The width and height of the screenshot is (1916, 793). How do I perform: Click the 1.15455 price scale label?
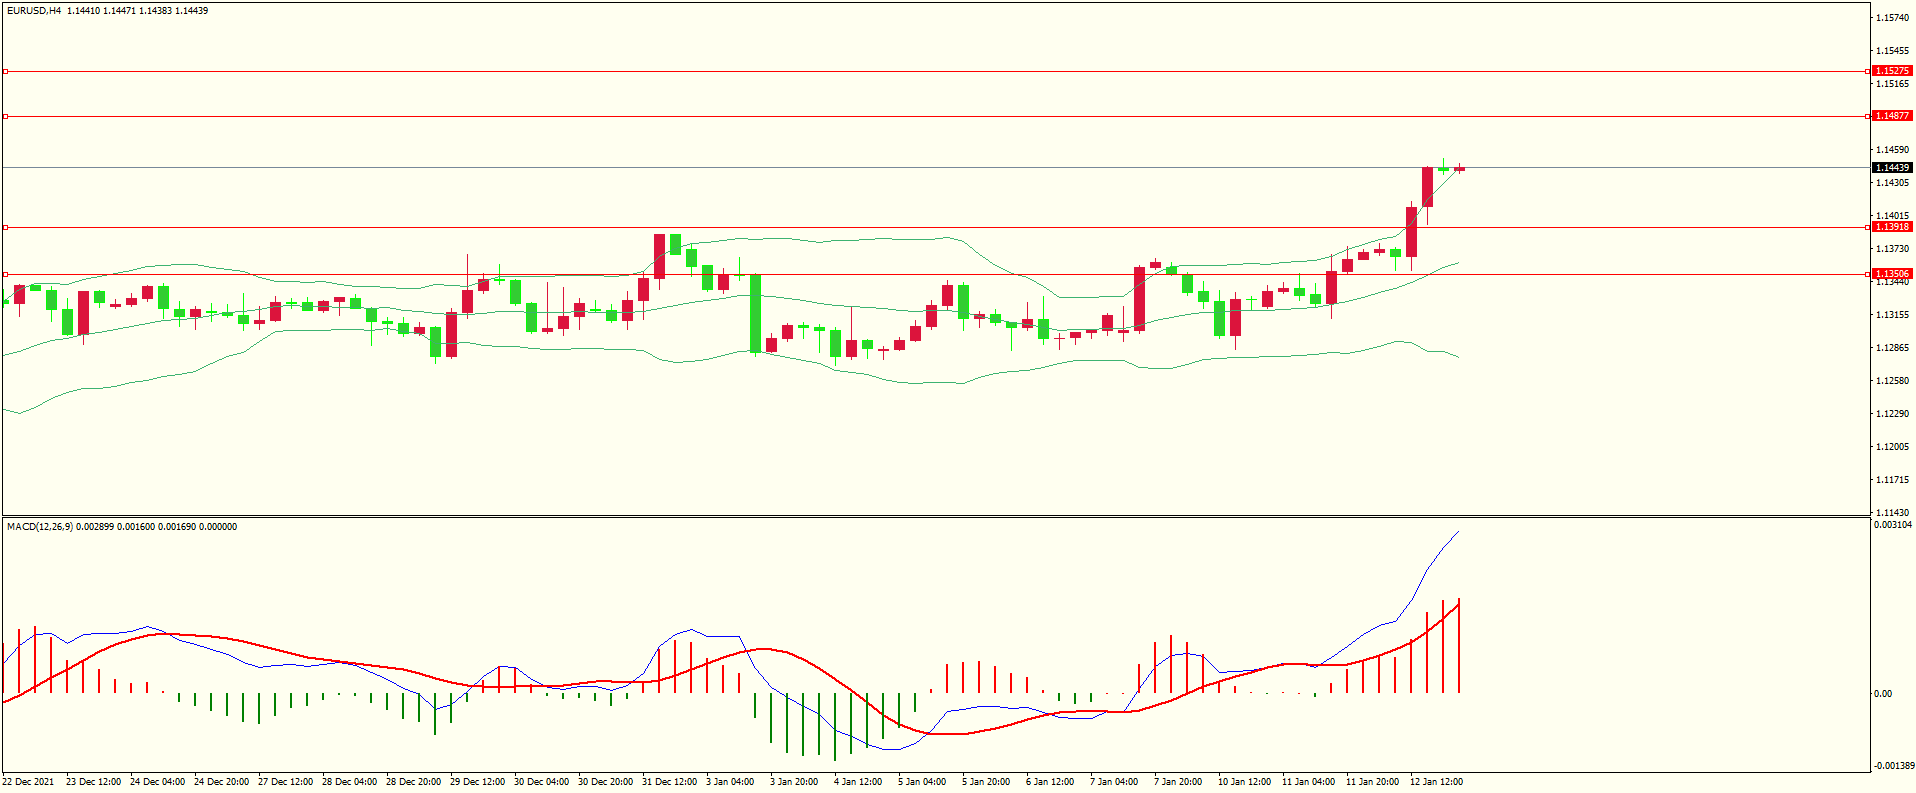tap(1893, 51)
